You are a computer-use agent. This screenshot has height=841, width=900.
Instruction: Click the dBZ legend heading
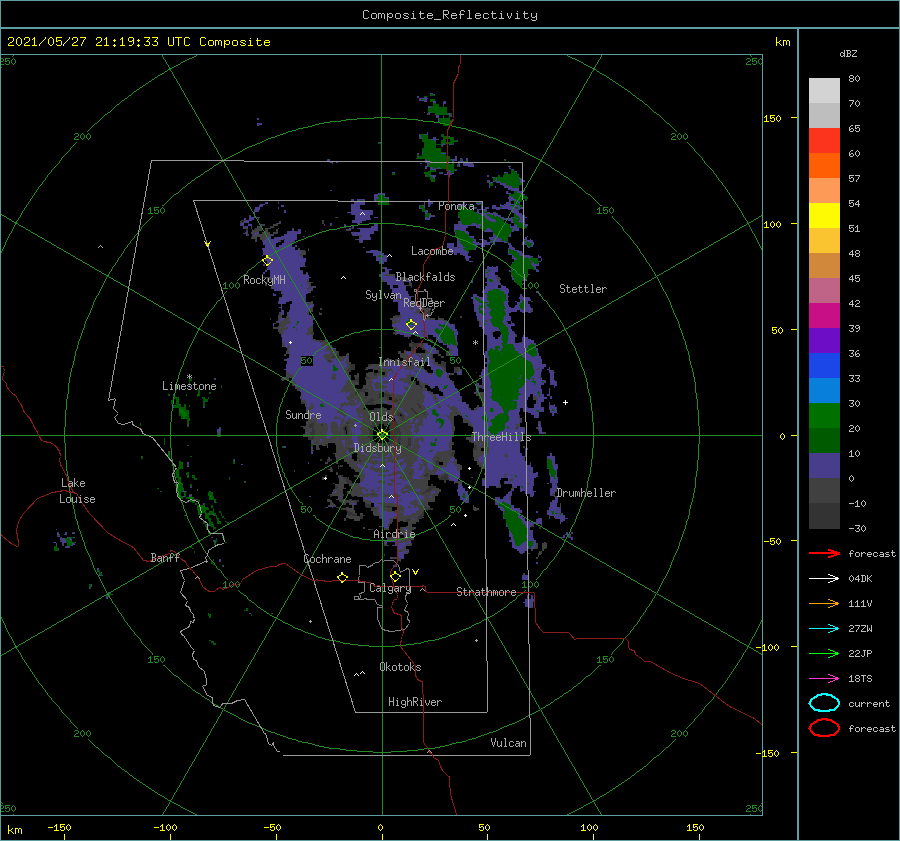coord(848,53)
